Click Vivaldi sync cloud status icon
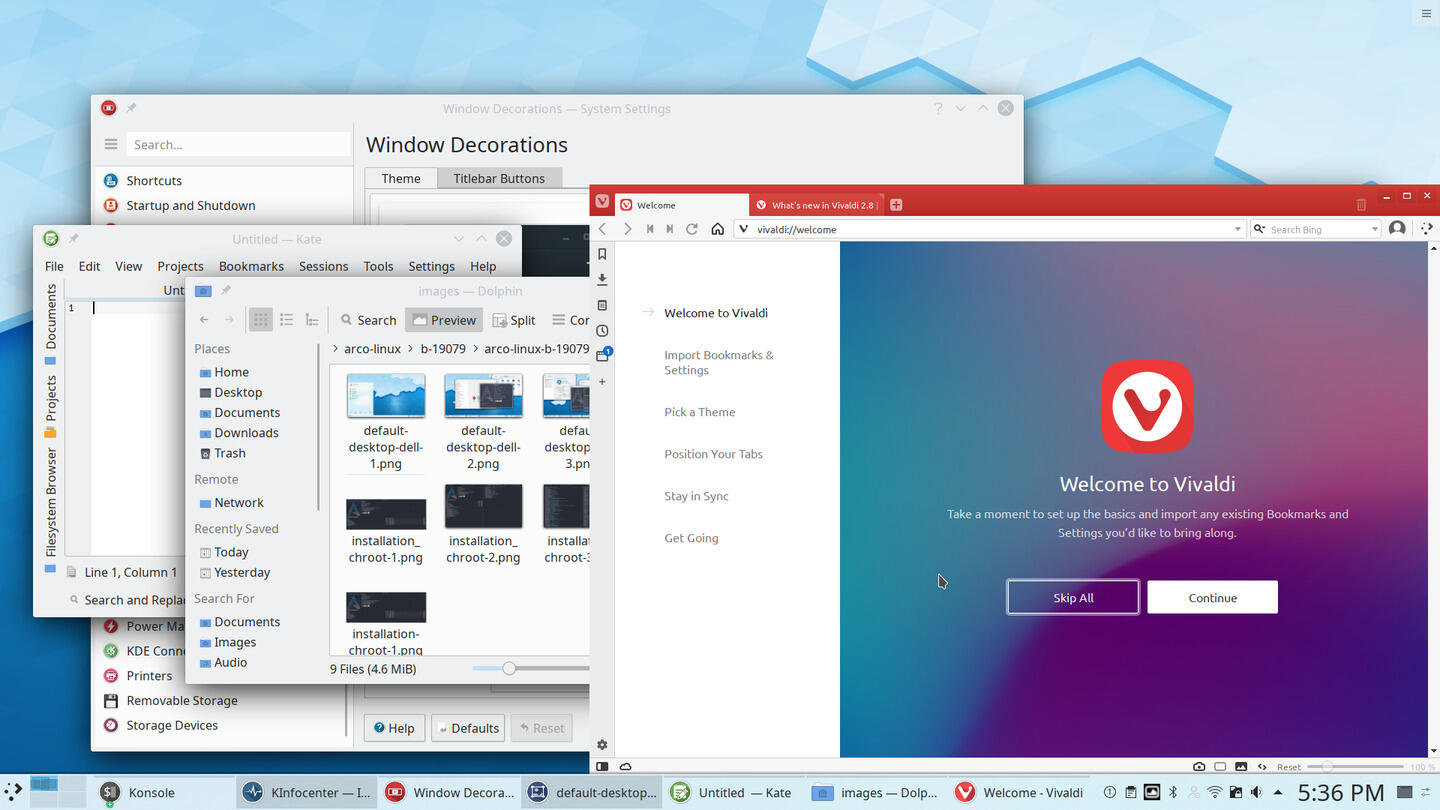Screen dimensions: 1440x810 [x=625, y=767]
